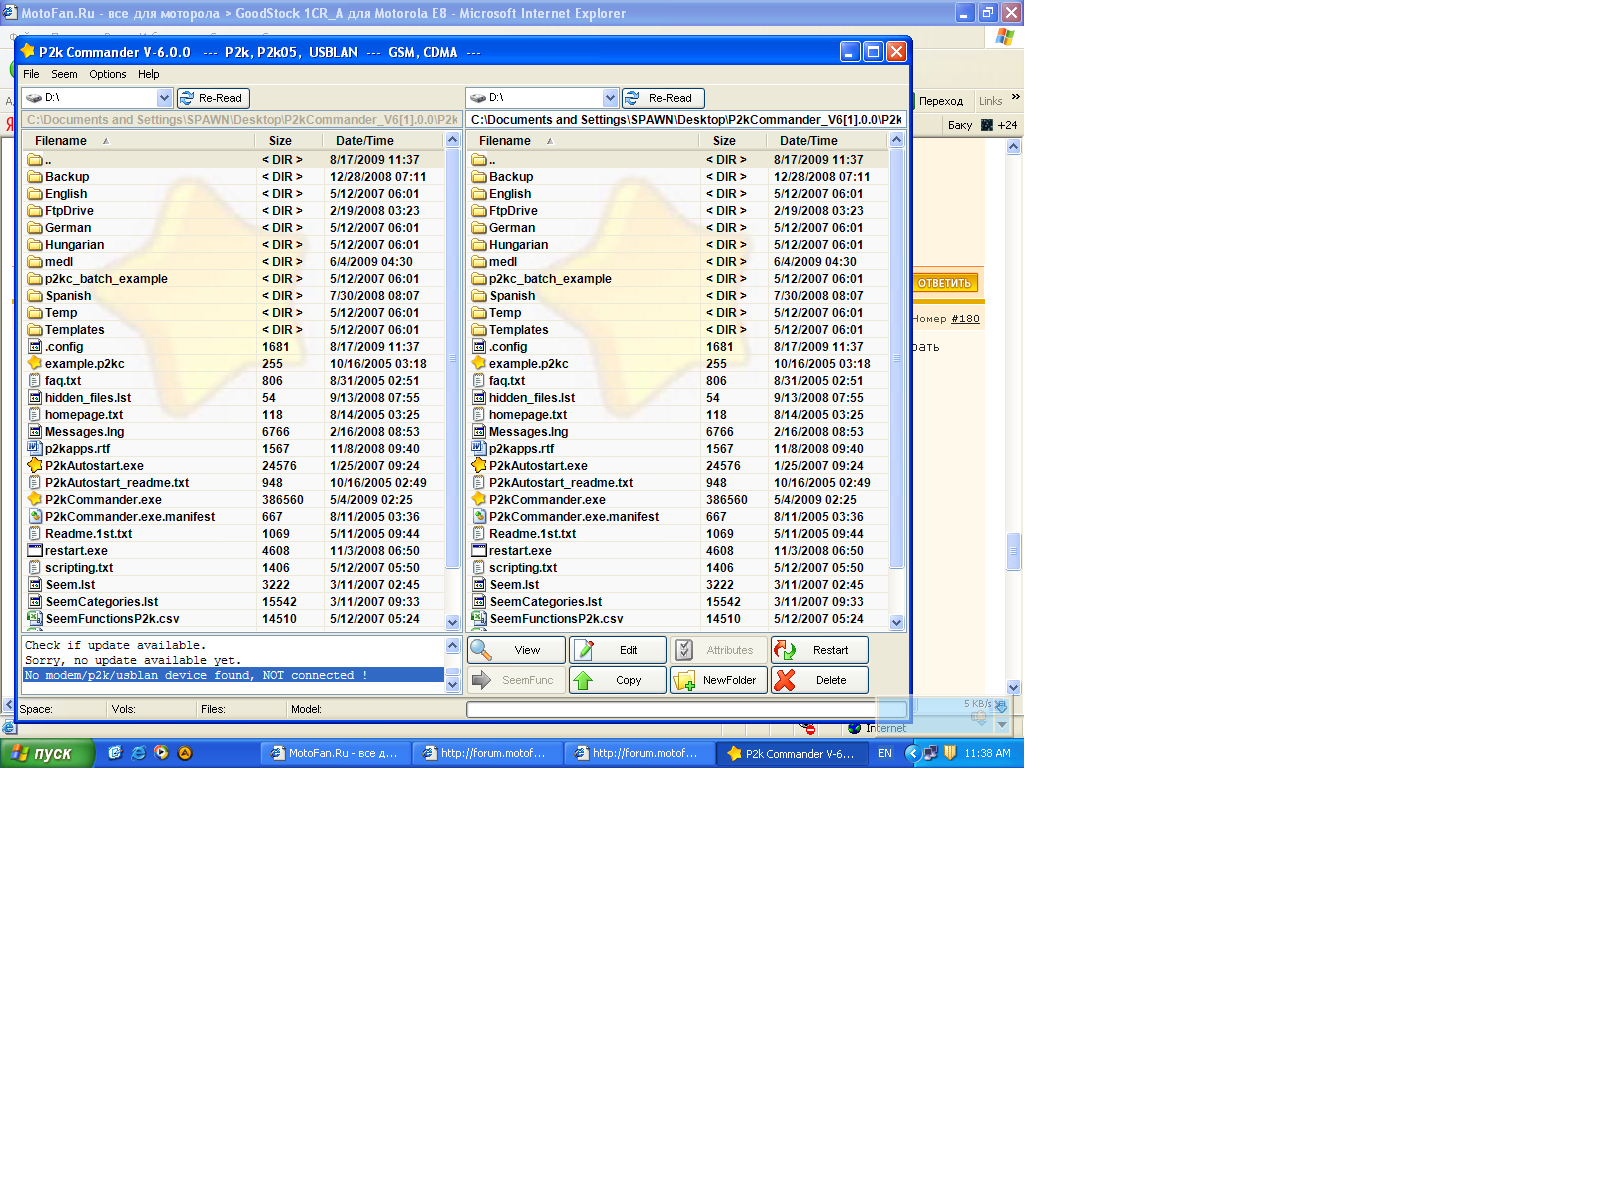Select 'P2kAutostart_readme.txt' in right panel

(561, 483)
